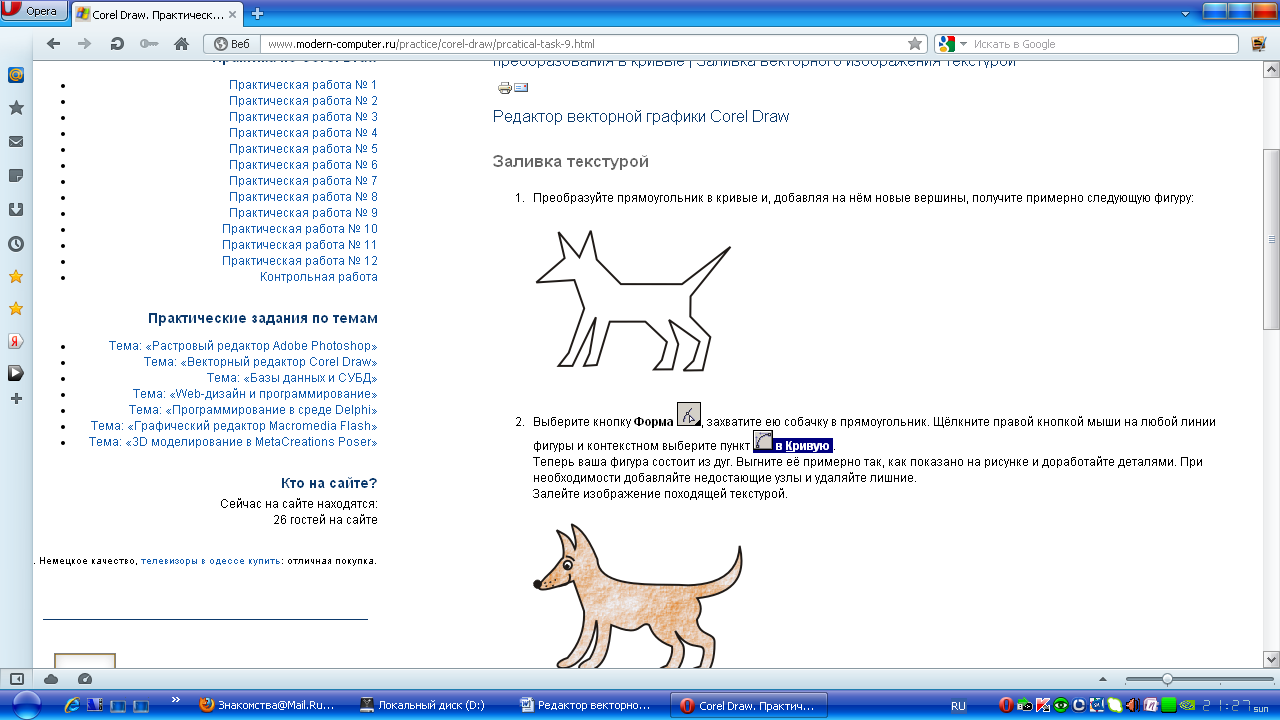This screenshot has height=720, width=1280.
Task: Open the Downloads sidebar panel
Action: tap(16, 210)
